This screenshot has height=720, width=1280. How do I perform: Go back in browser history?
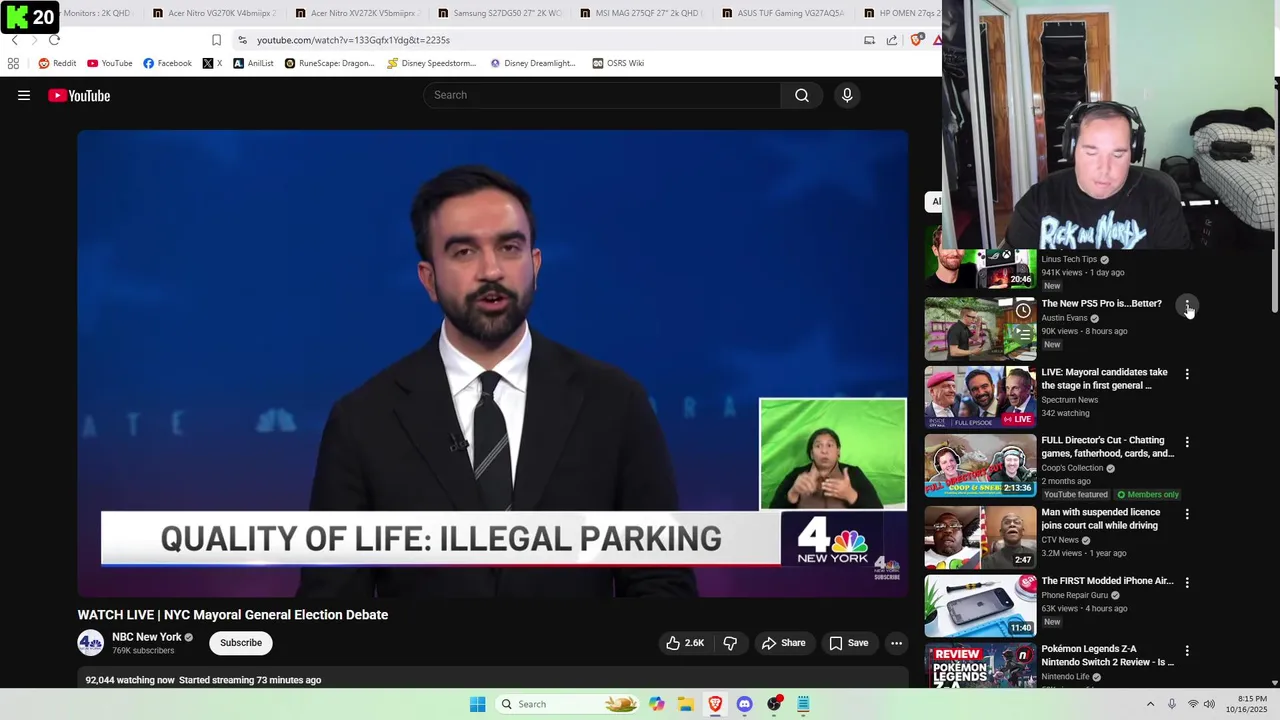[14, 40]
